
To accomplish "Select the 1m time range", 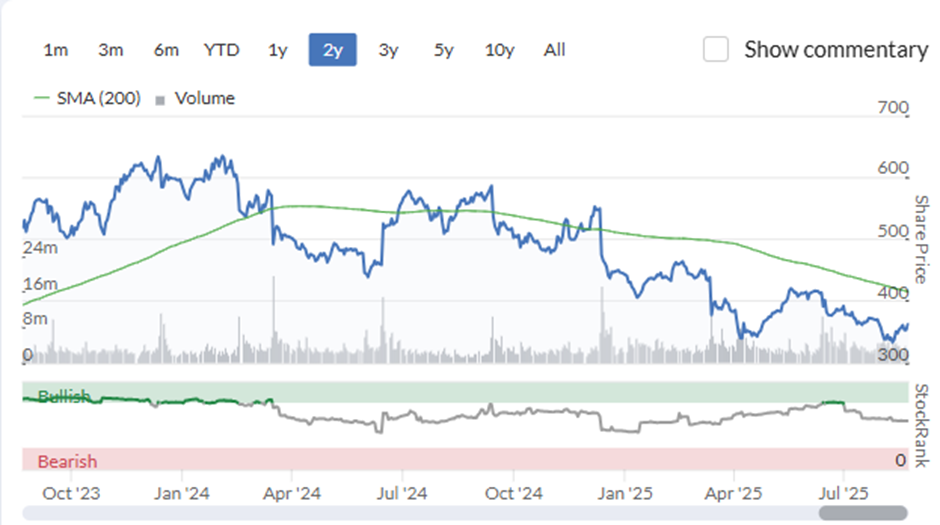I will pyautogui.click(x=56, y=50).
